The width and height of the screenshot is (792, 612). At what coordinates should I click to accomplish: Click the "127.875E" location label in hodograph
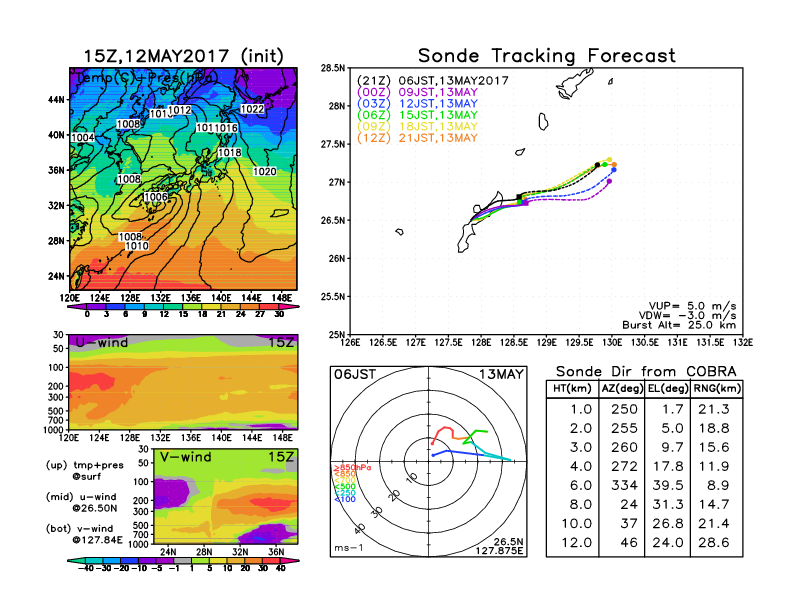pyautogui.click(x=499, y=550)
